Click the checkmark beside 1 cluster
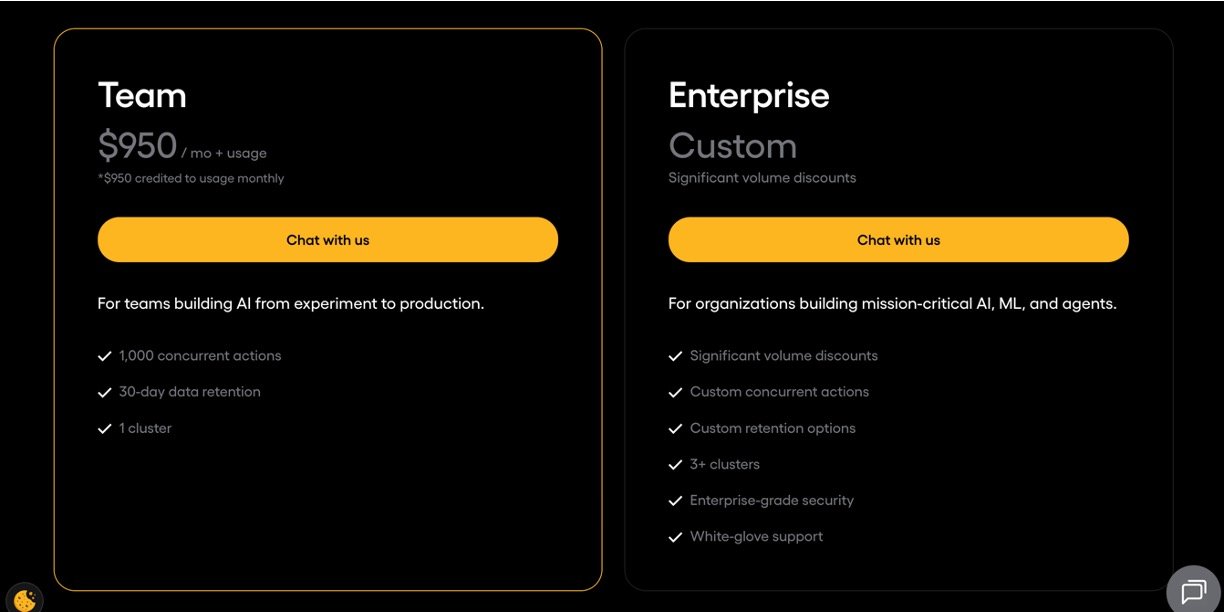 tap(104, 428)
